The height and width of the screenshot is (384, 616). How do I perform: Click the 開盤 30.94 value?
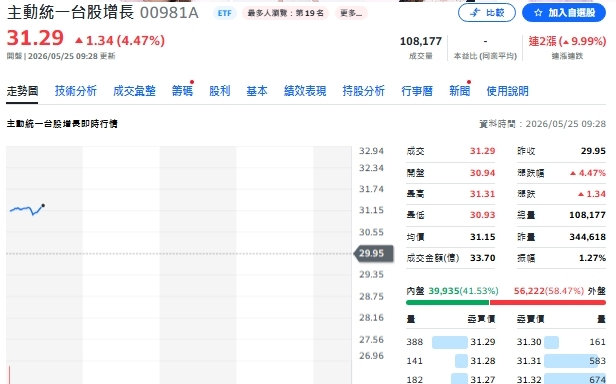[482, 173]
